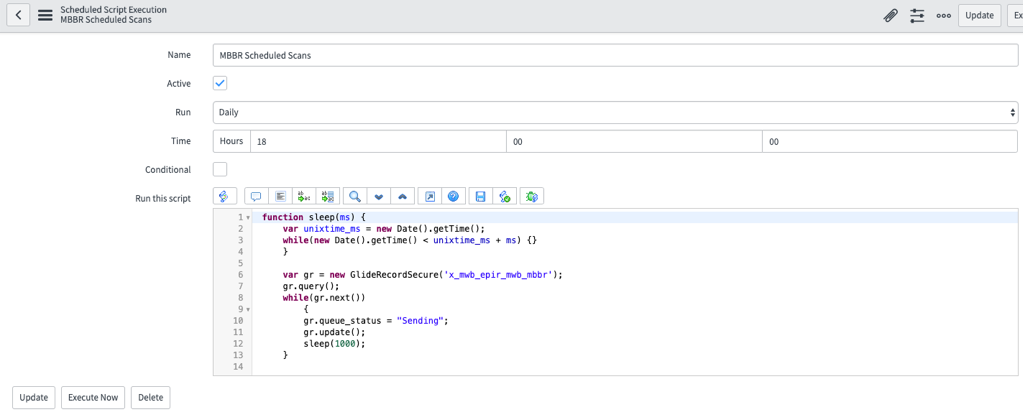Click the 'var unixtime_ms' code line

pyautogui.click(x=384, y=228)
